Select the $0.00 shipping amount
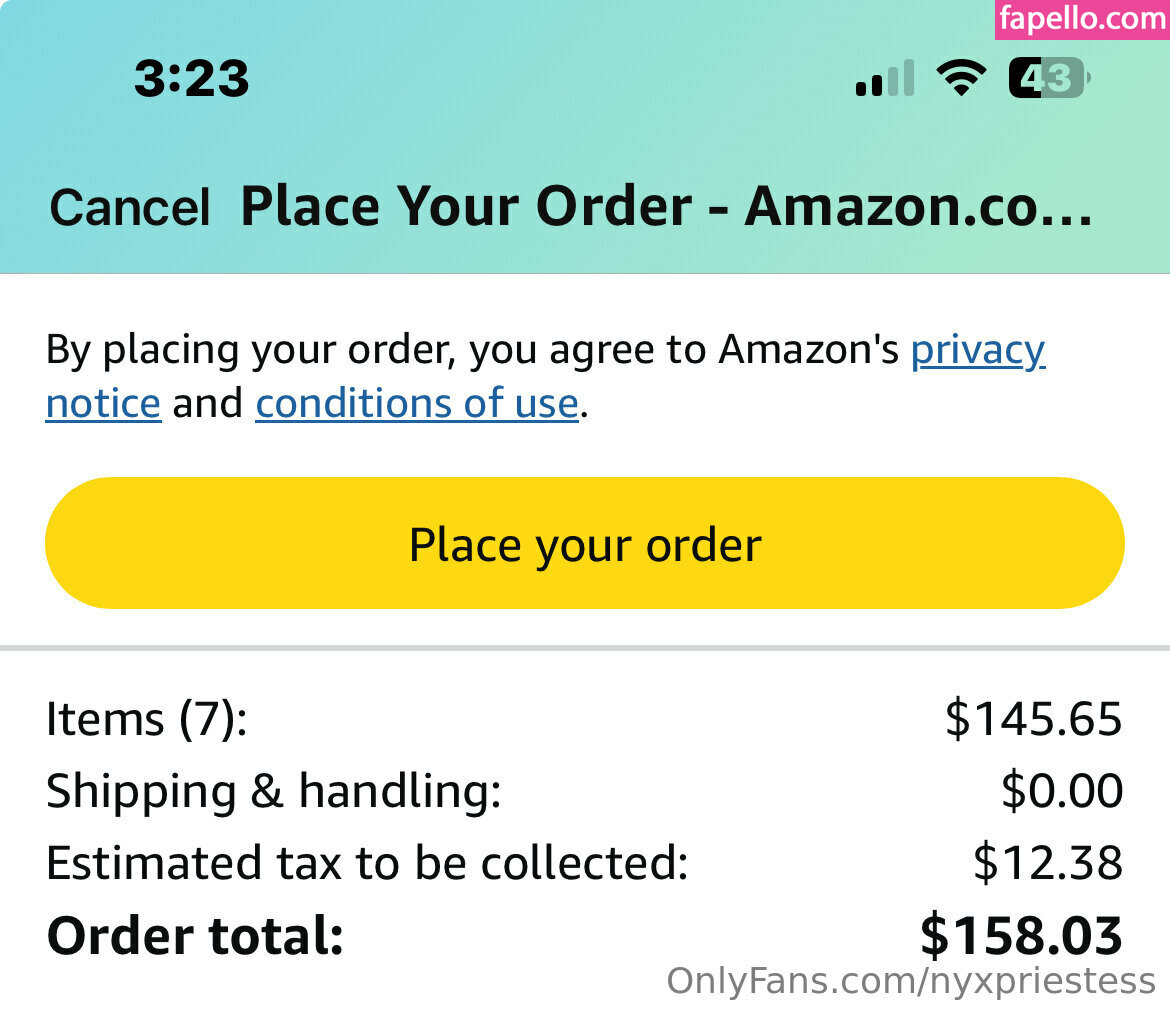 1062,791
